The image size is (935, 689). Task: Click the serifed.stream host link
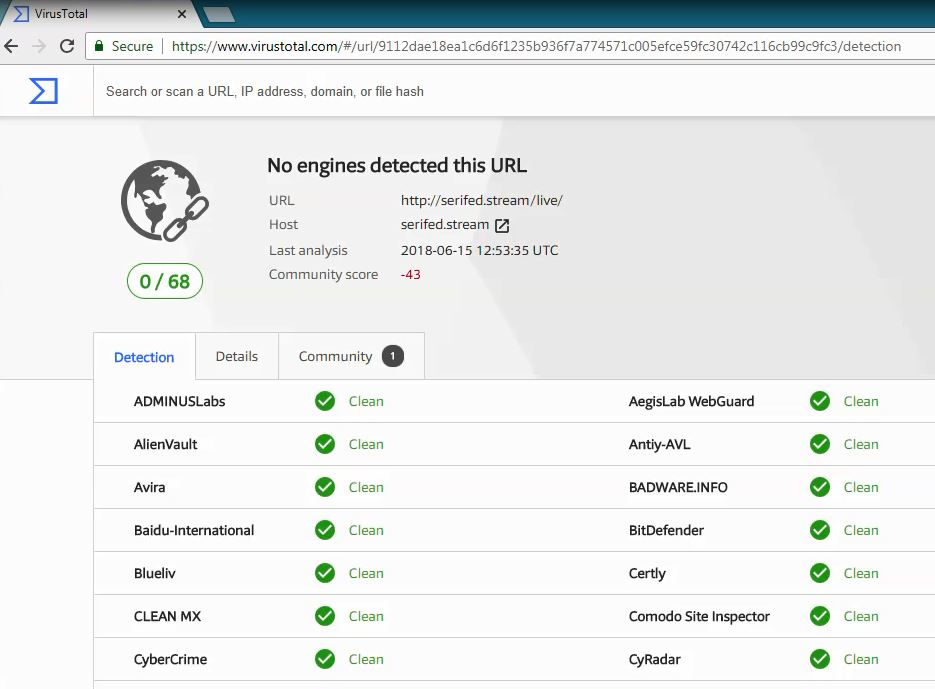pyautogui.click(x=445, y=224)
